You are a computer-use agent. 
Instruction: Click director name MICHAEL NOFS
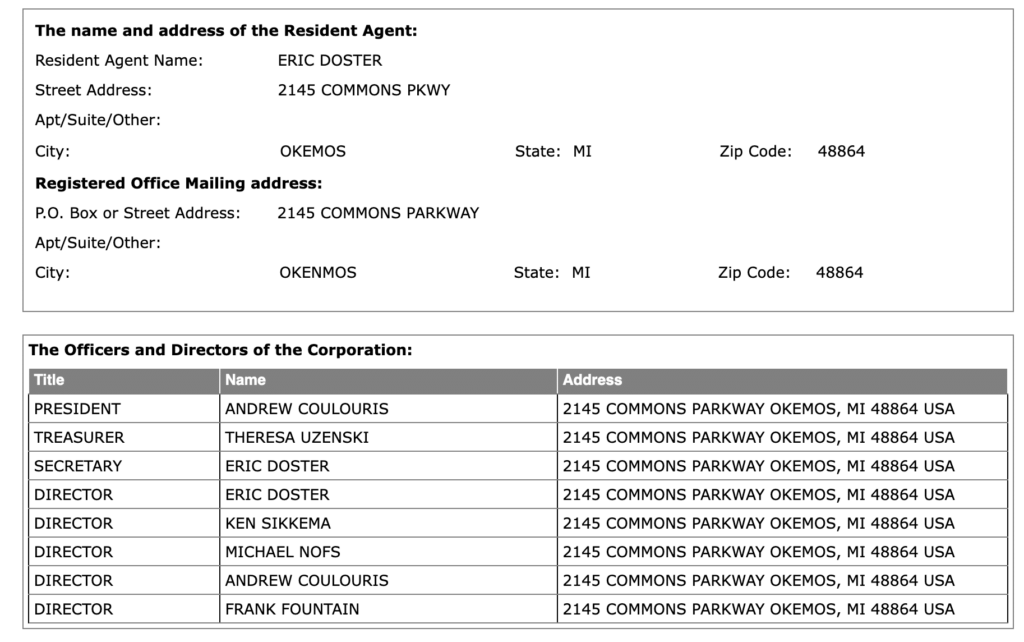[x=283, y=553]
